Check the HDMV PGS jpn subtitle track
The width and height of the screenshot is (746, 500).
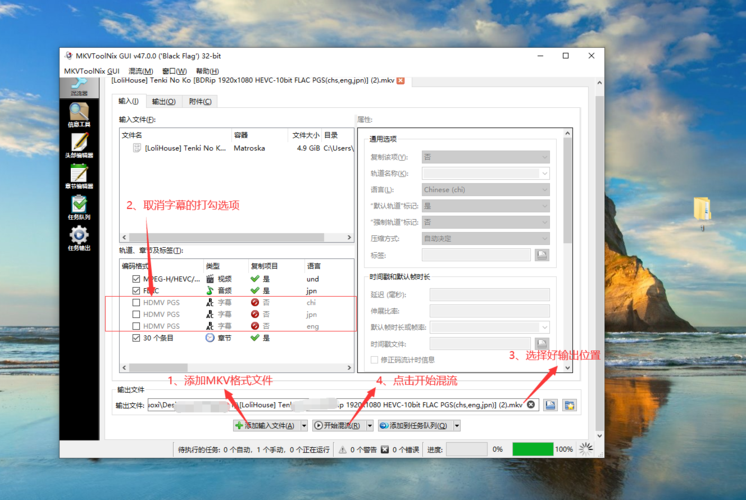[136, 314]
